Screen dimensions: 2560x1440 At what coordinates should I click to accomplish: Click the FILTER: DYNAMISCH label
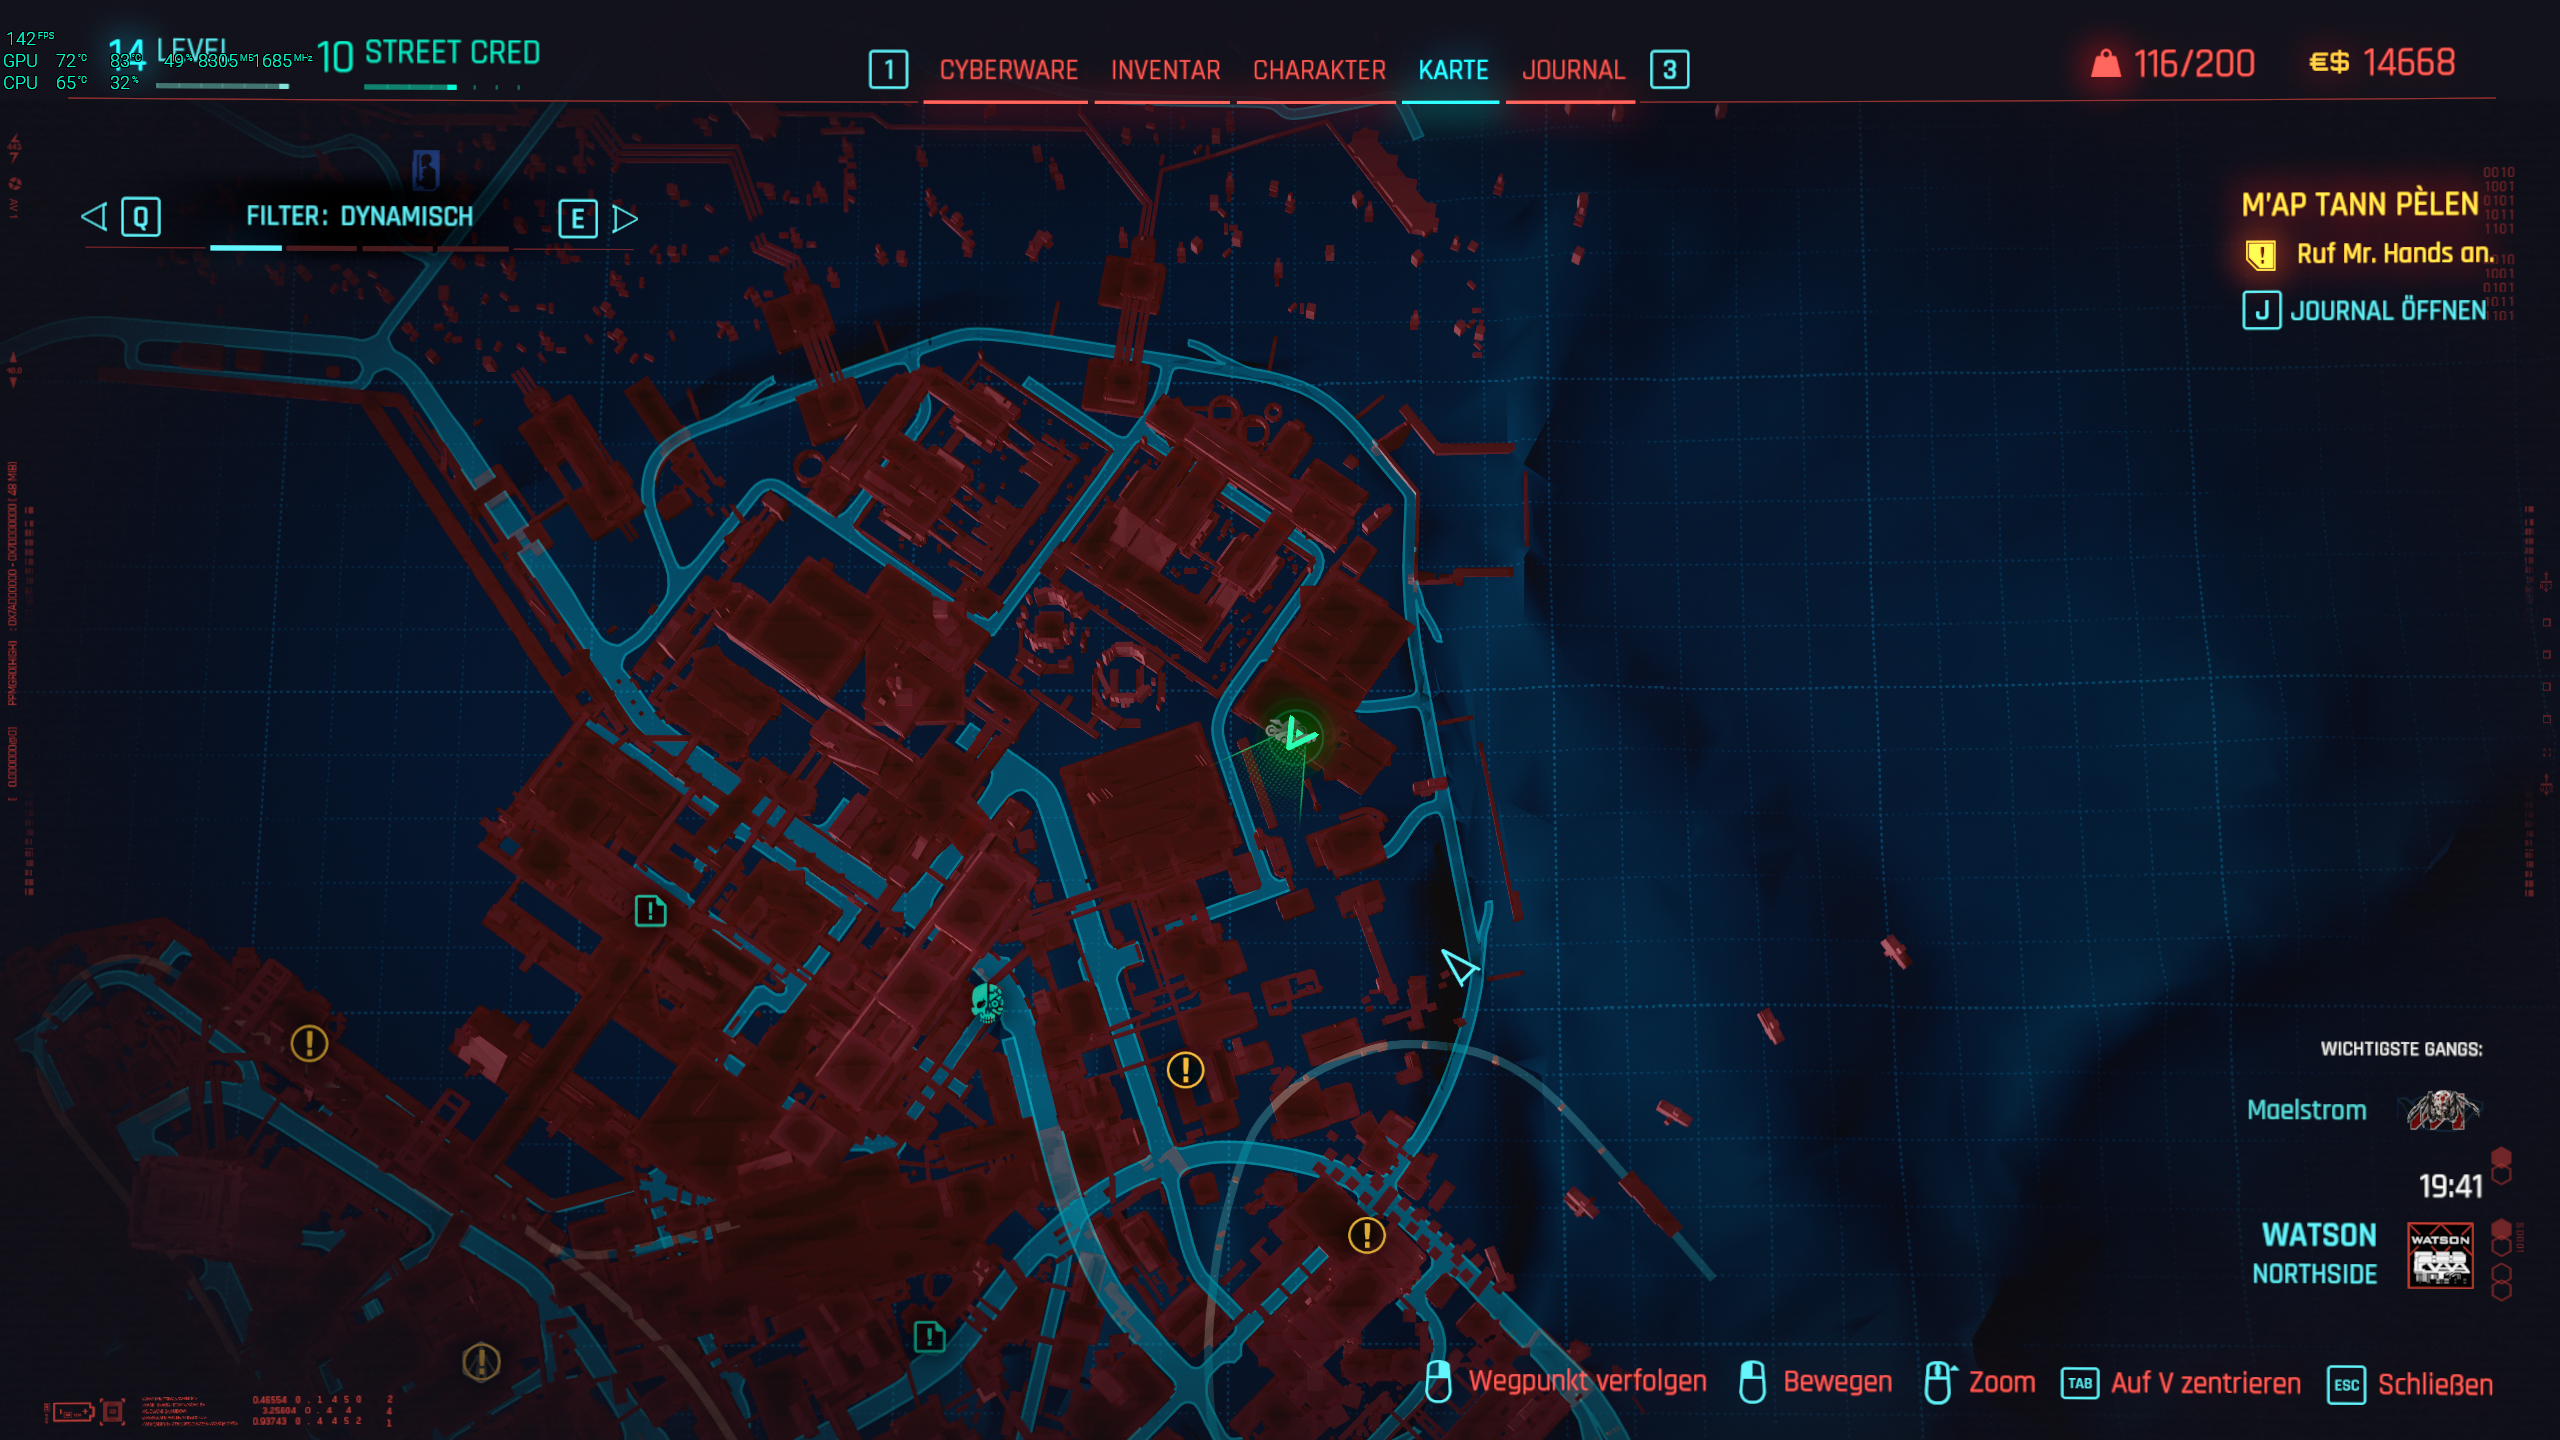(359, 217)
